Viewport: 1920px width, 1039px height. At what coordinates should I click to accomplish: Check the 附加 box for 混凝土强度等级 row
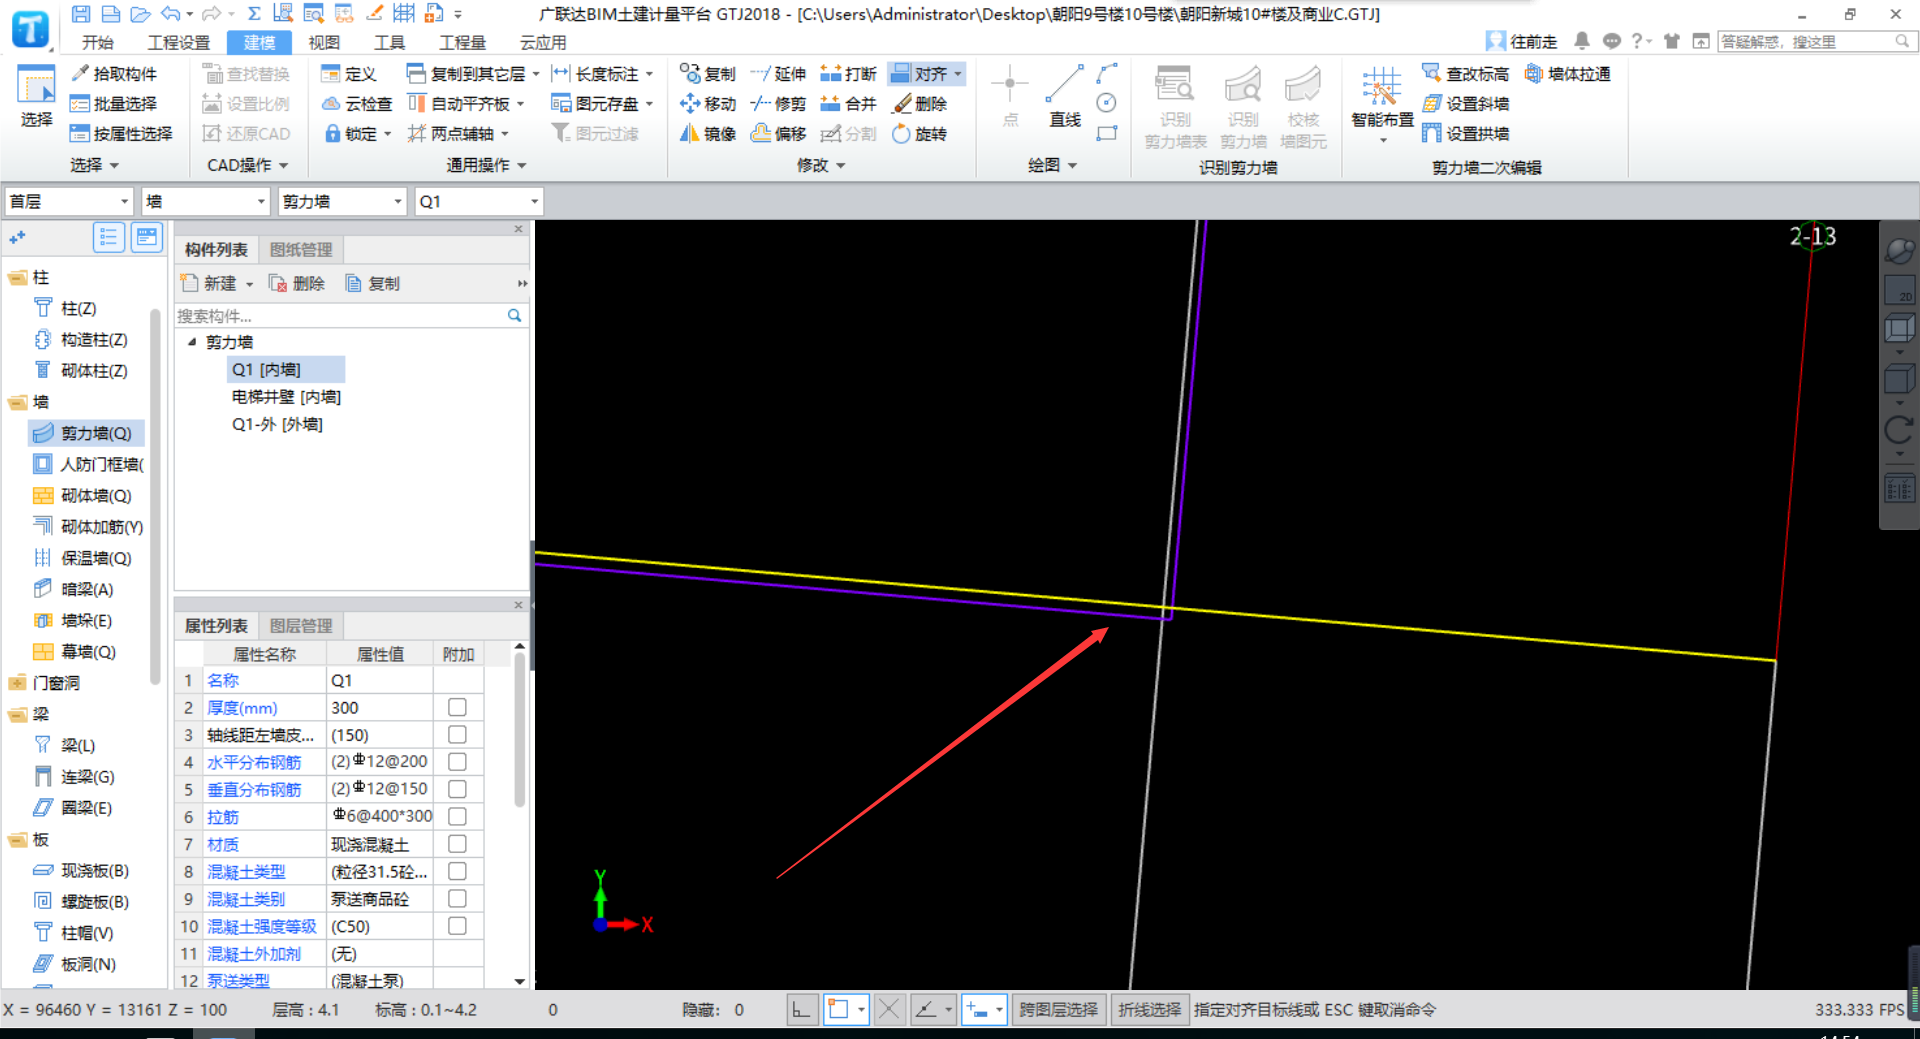pos(457,926)
